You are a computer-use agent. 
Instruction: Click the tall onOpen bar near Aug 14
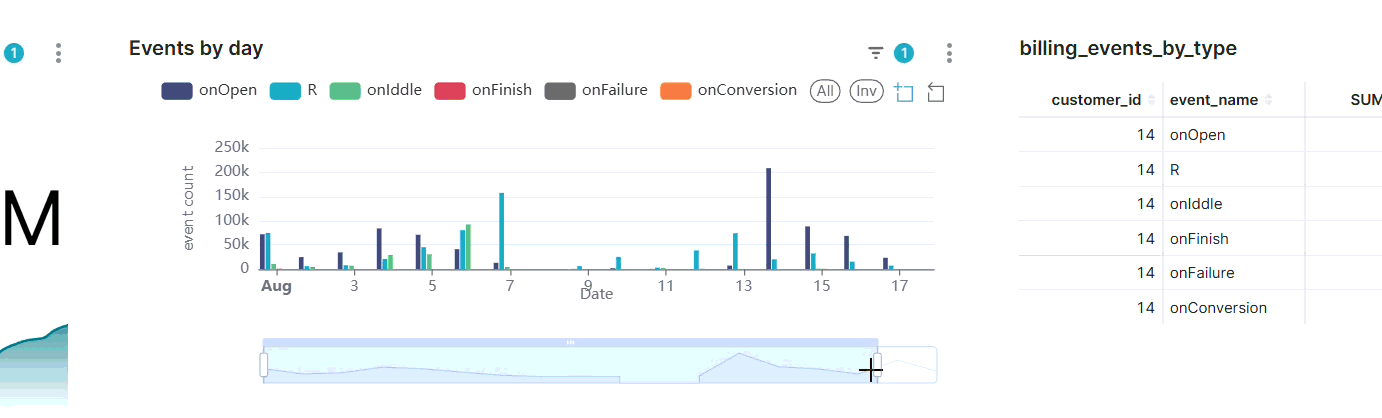pos(768,218)
